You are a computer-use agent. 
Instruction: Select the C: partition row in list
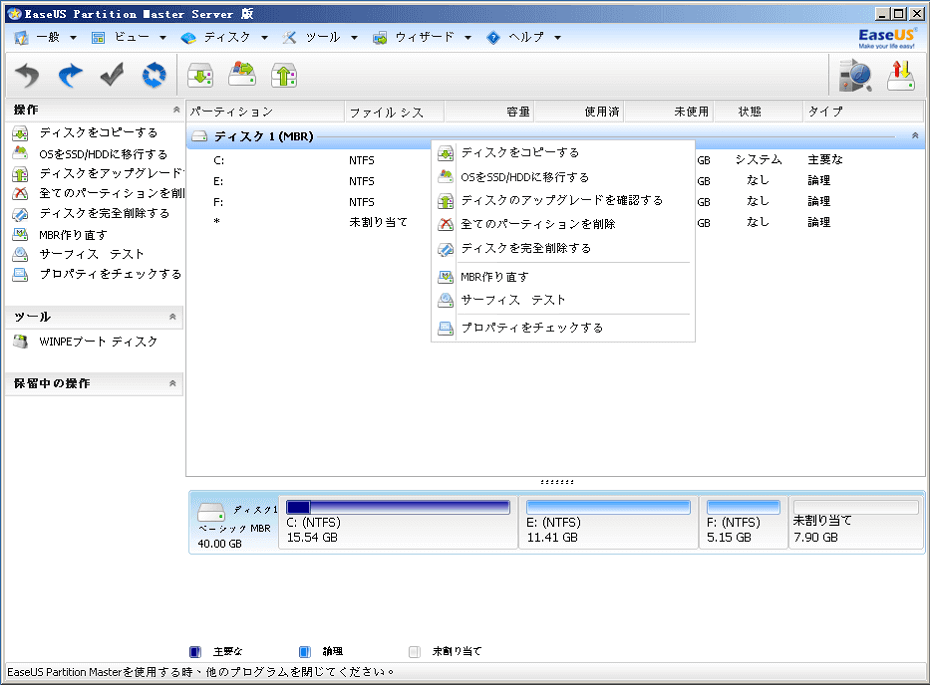pos(555,160)
